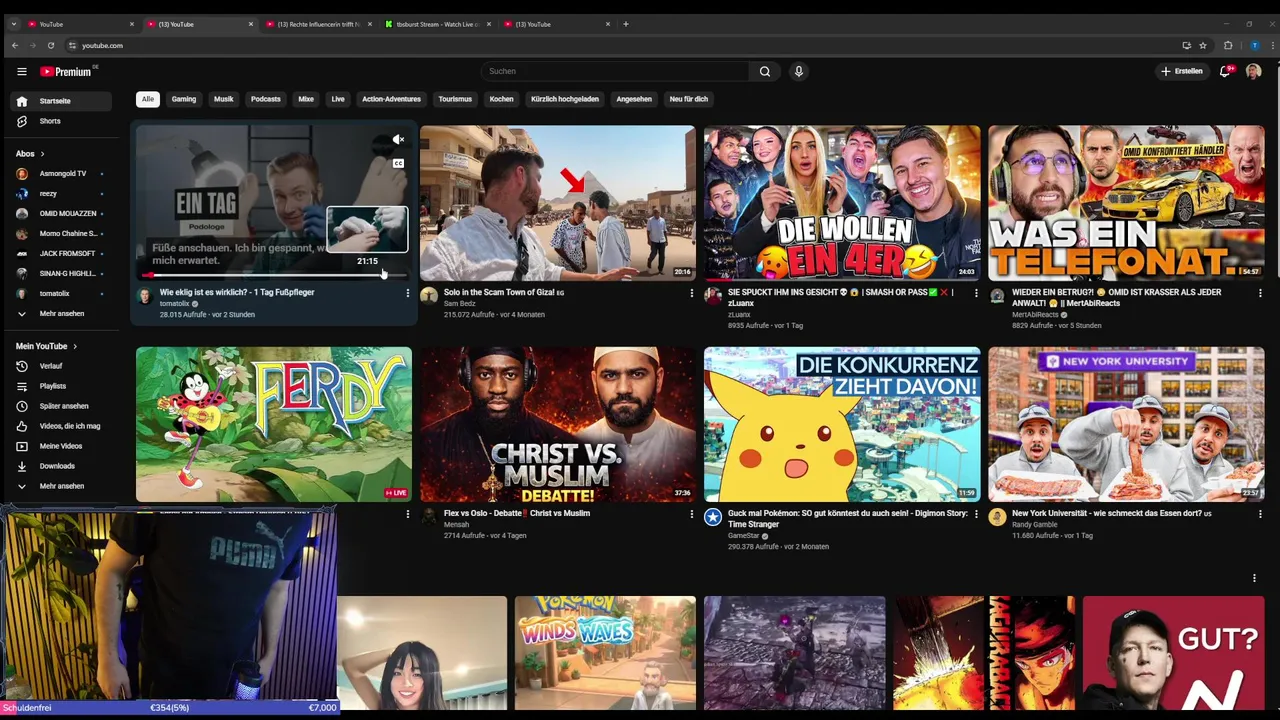Select the Neu für dich chip

(x=688, y=99)
